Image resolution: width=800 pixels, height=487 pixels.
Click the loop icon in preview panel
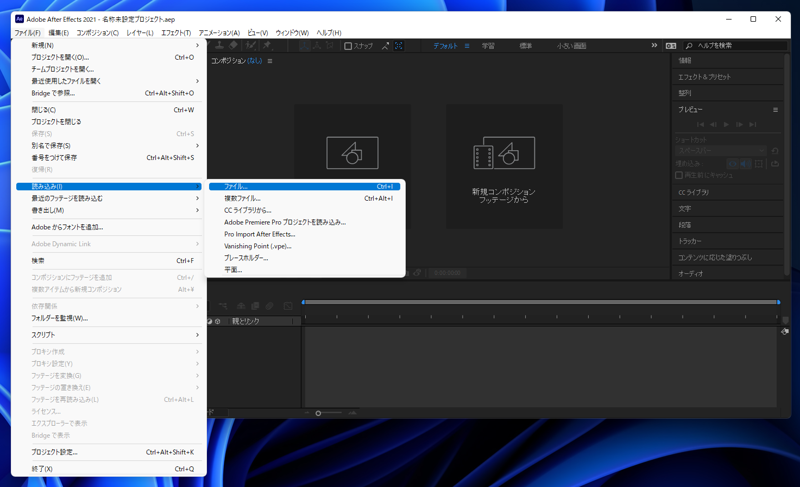775,164
